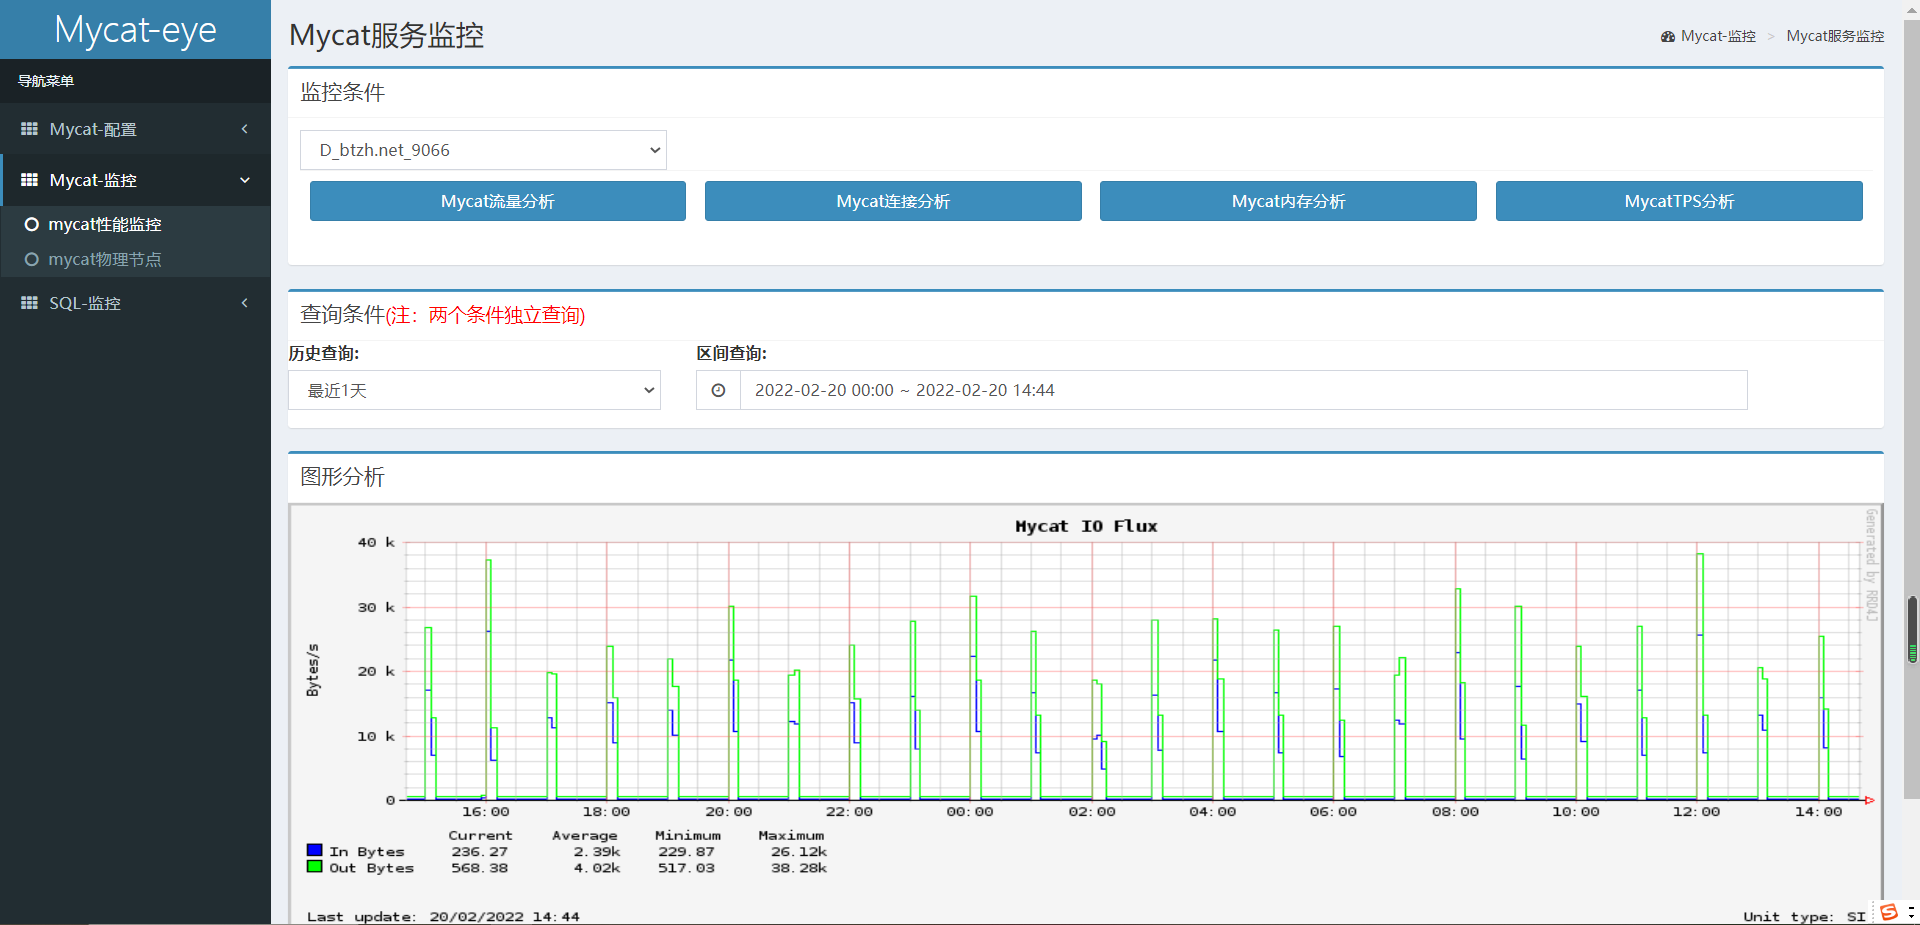Click the 图形分析 panel heading
This screenshot has width=1920, height=925.
coord(343,477)
